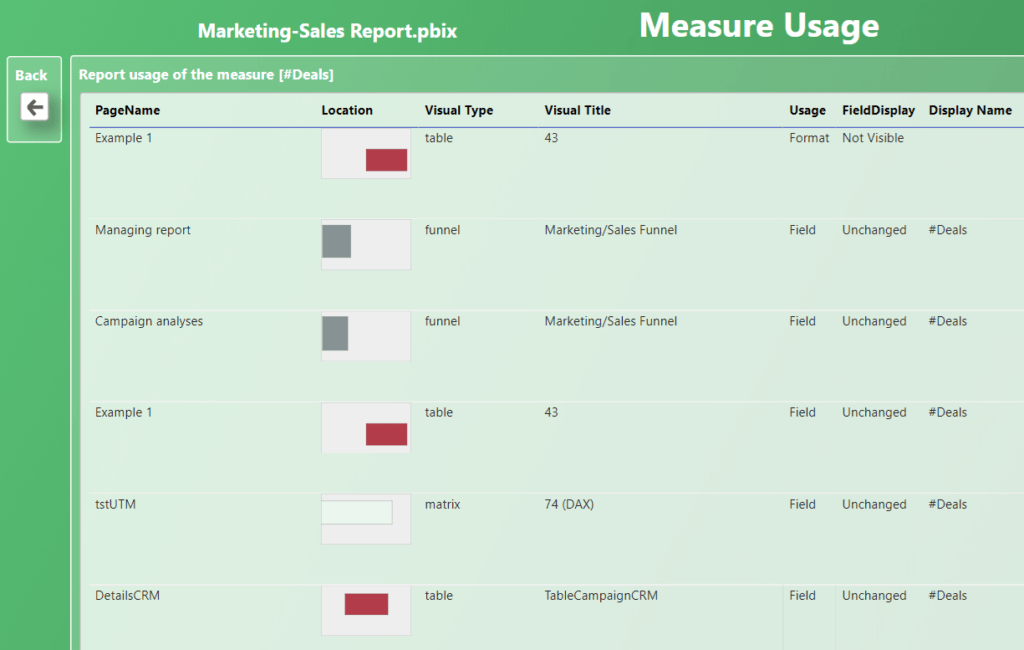The width and height of the screenshot is (1024, 650).
Task: Click the TableCampaignCRM visual title
Action: 601,595
